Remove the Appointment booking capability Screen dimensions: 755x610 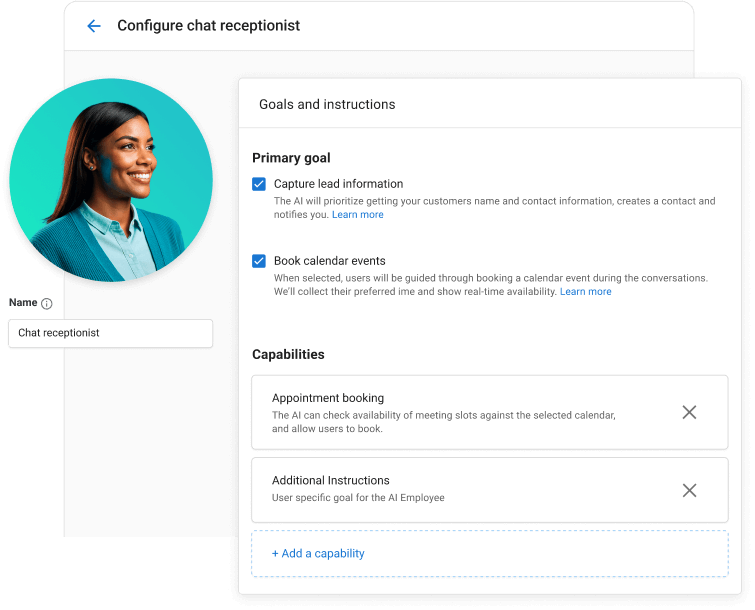(689, 412)
